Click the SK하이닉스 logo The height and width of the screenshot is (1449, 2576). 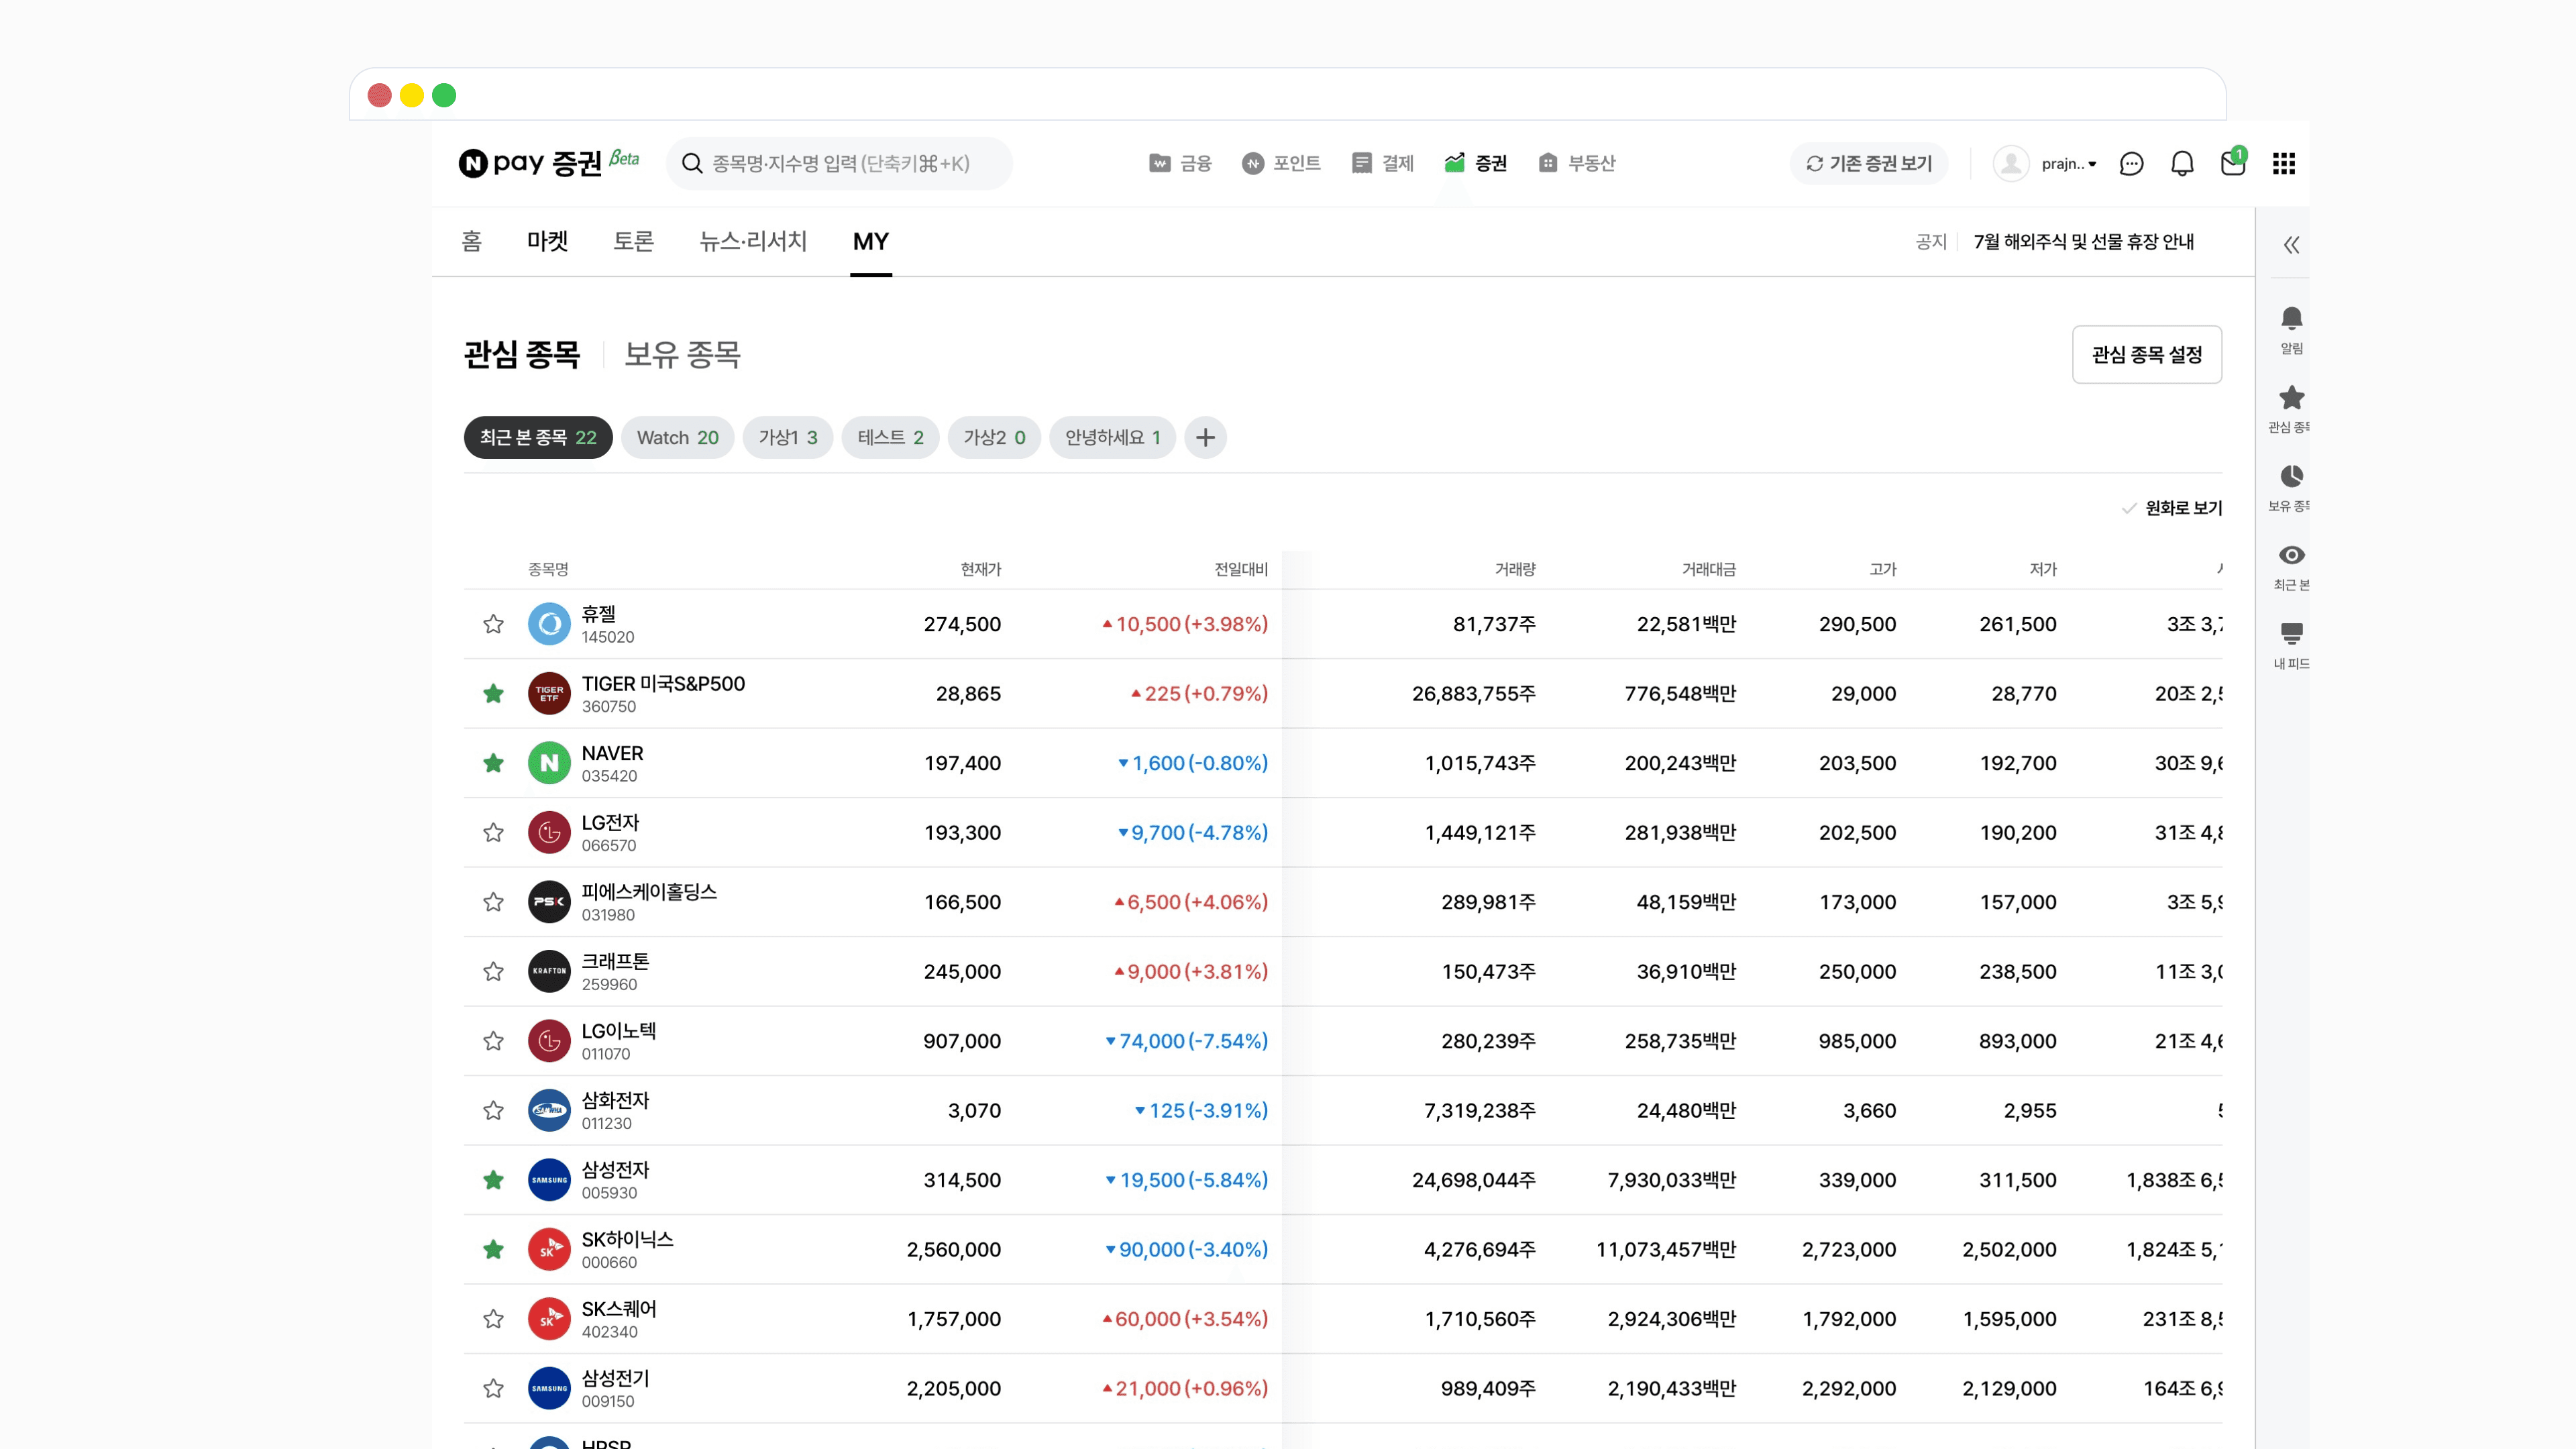pyautogui.click(x=549, y=1249)
